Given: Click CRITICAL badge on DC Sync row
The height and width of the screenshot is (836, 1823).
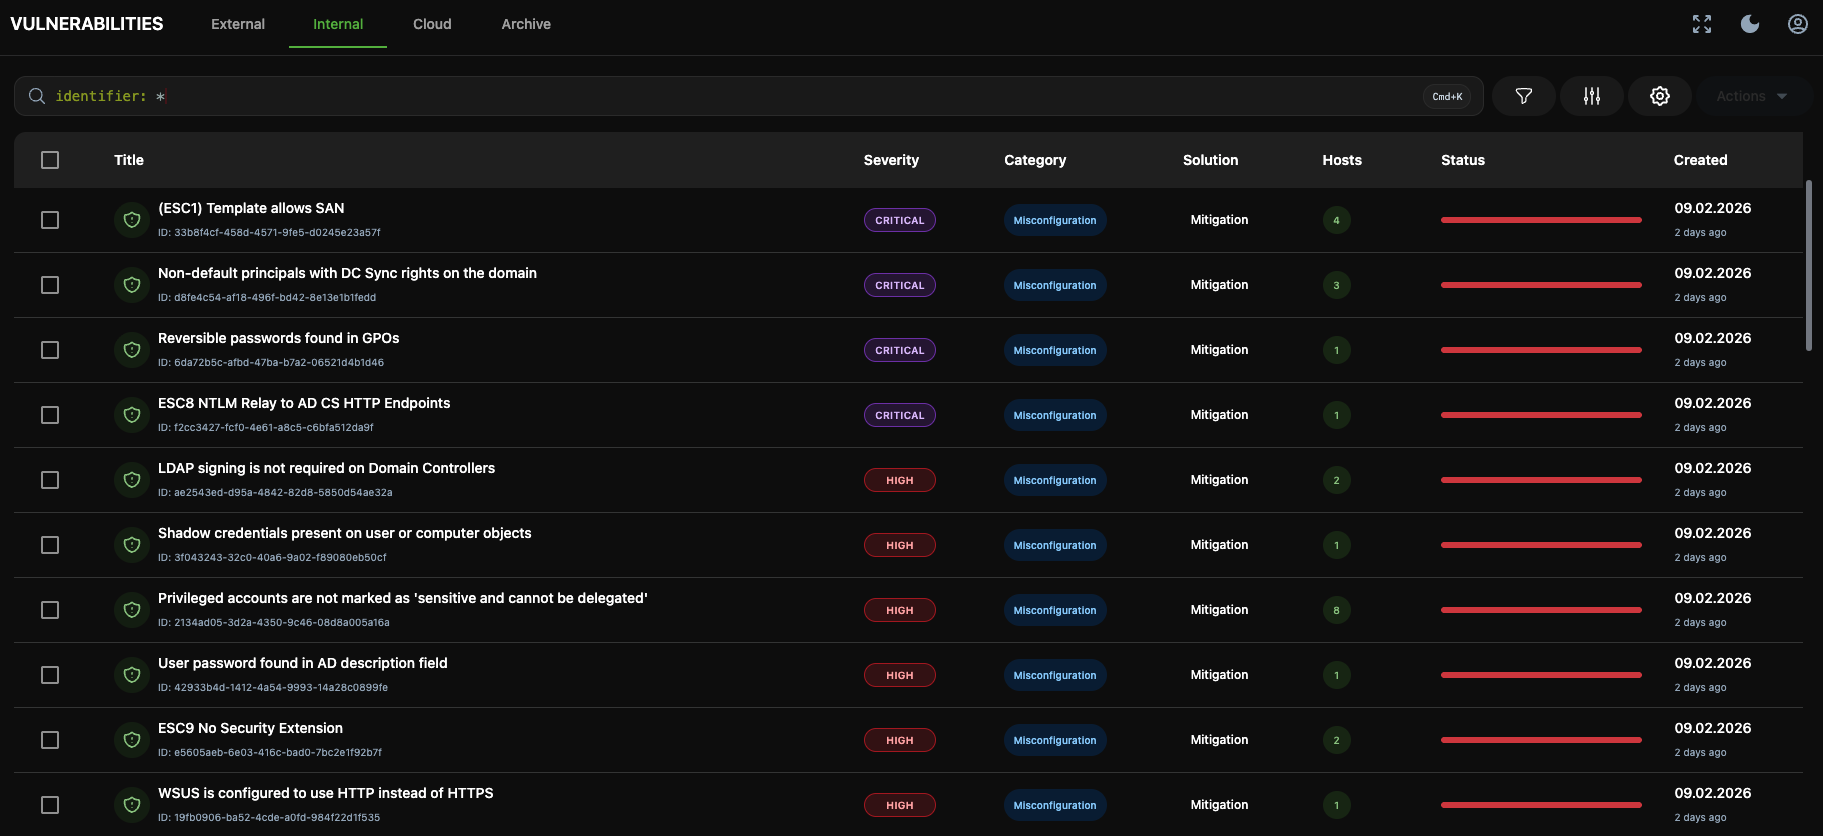Looking at the screenshot, I should 899,285.
